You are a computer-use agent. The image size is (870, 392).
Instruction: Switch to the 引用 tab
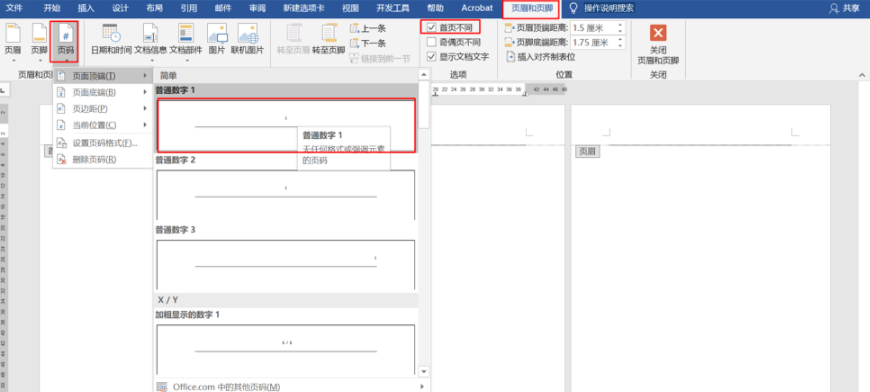click(189, 8)
